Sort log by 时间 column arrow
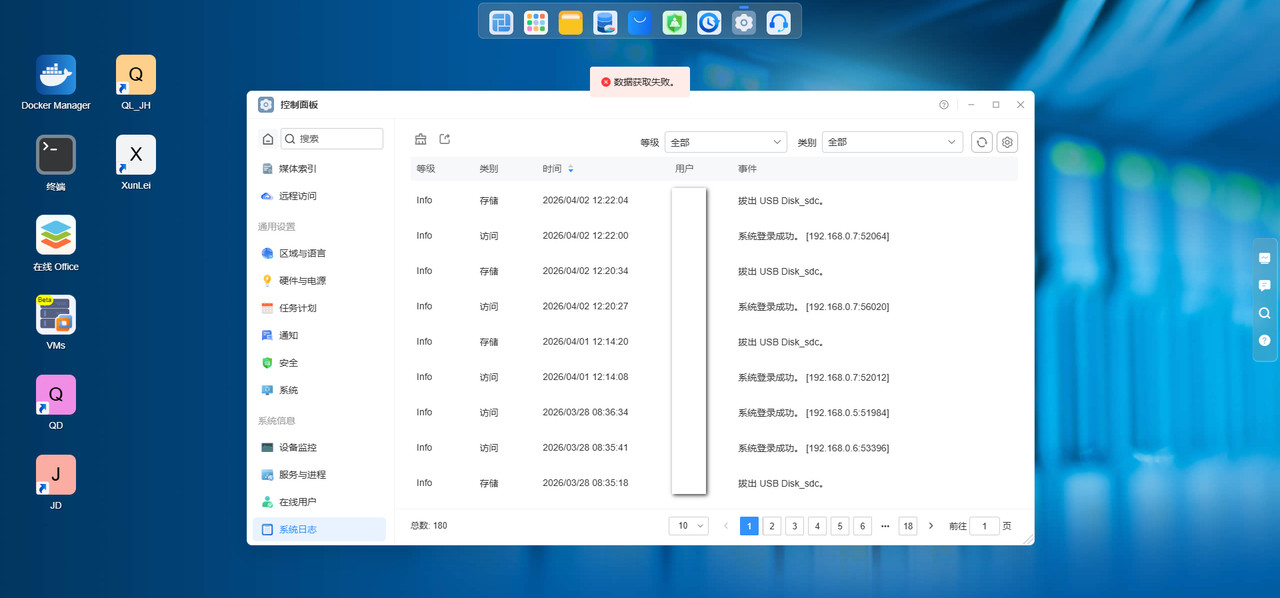Viewport: 1280px width, 598px height. point(571,169)
